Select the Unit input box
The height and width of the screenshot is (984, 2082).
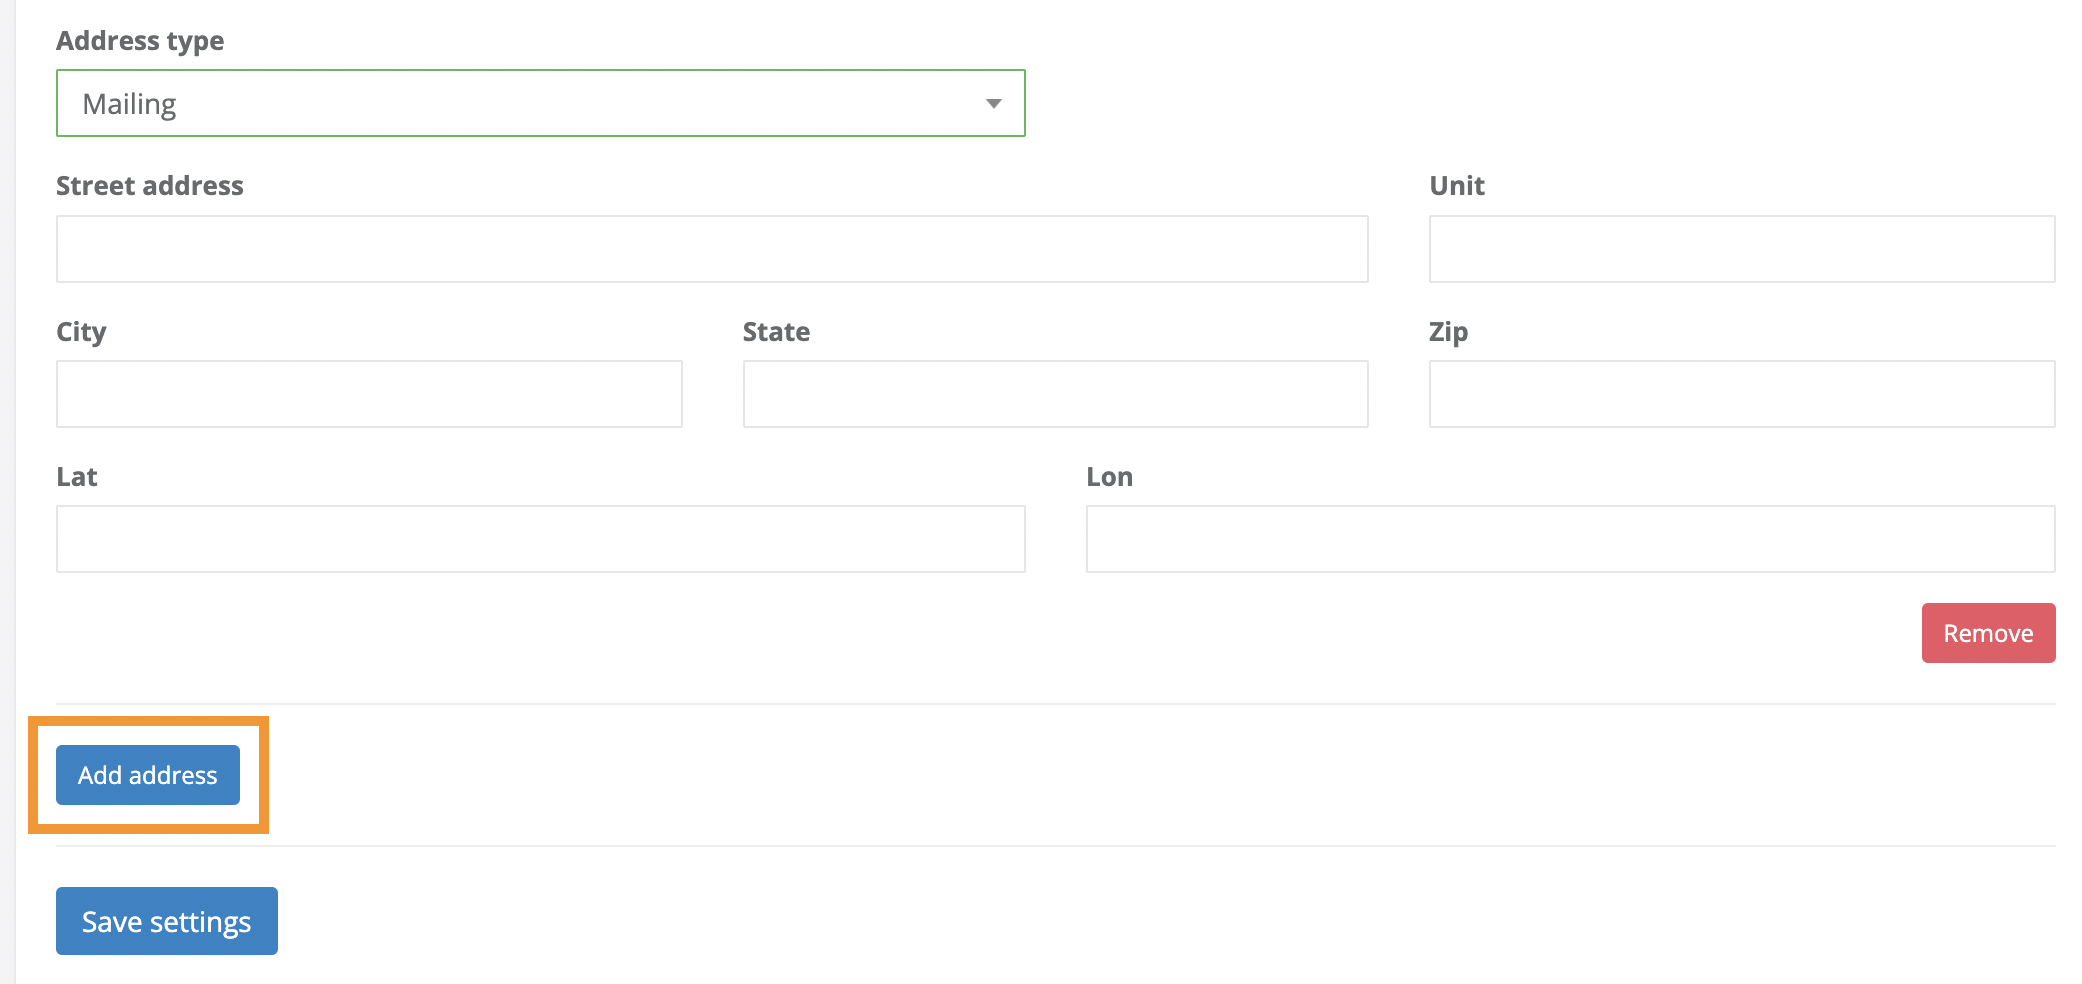[x=1741, y=248]
